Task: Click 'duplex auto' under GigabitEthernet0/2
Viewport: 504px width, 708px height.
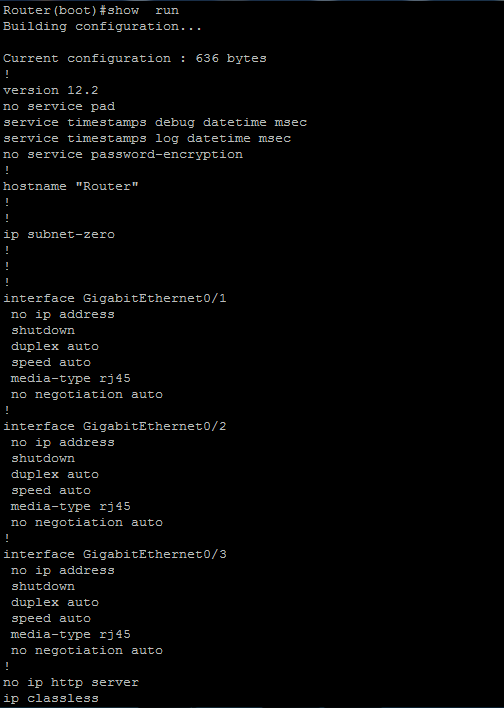Action: pyautogui.click(x=55, y=475)
